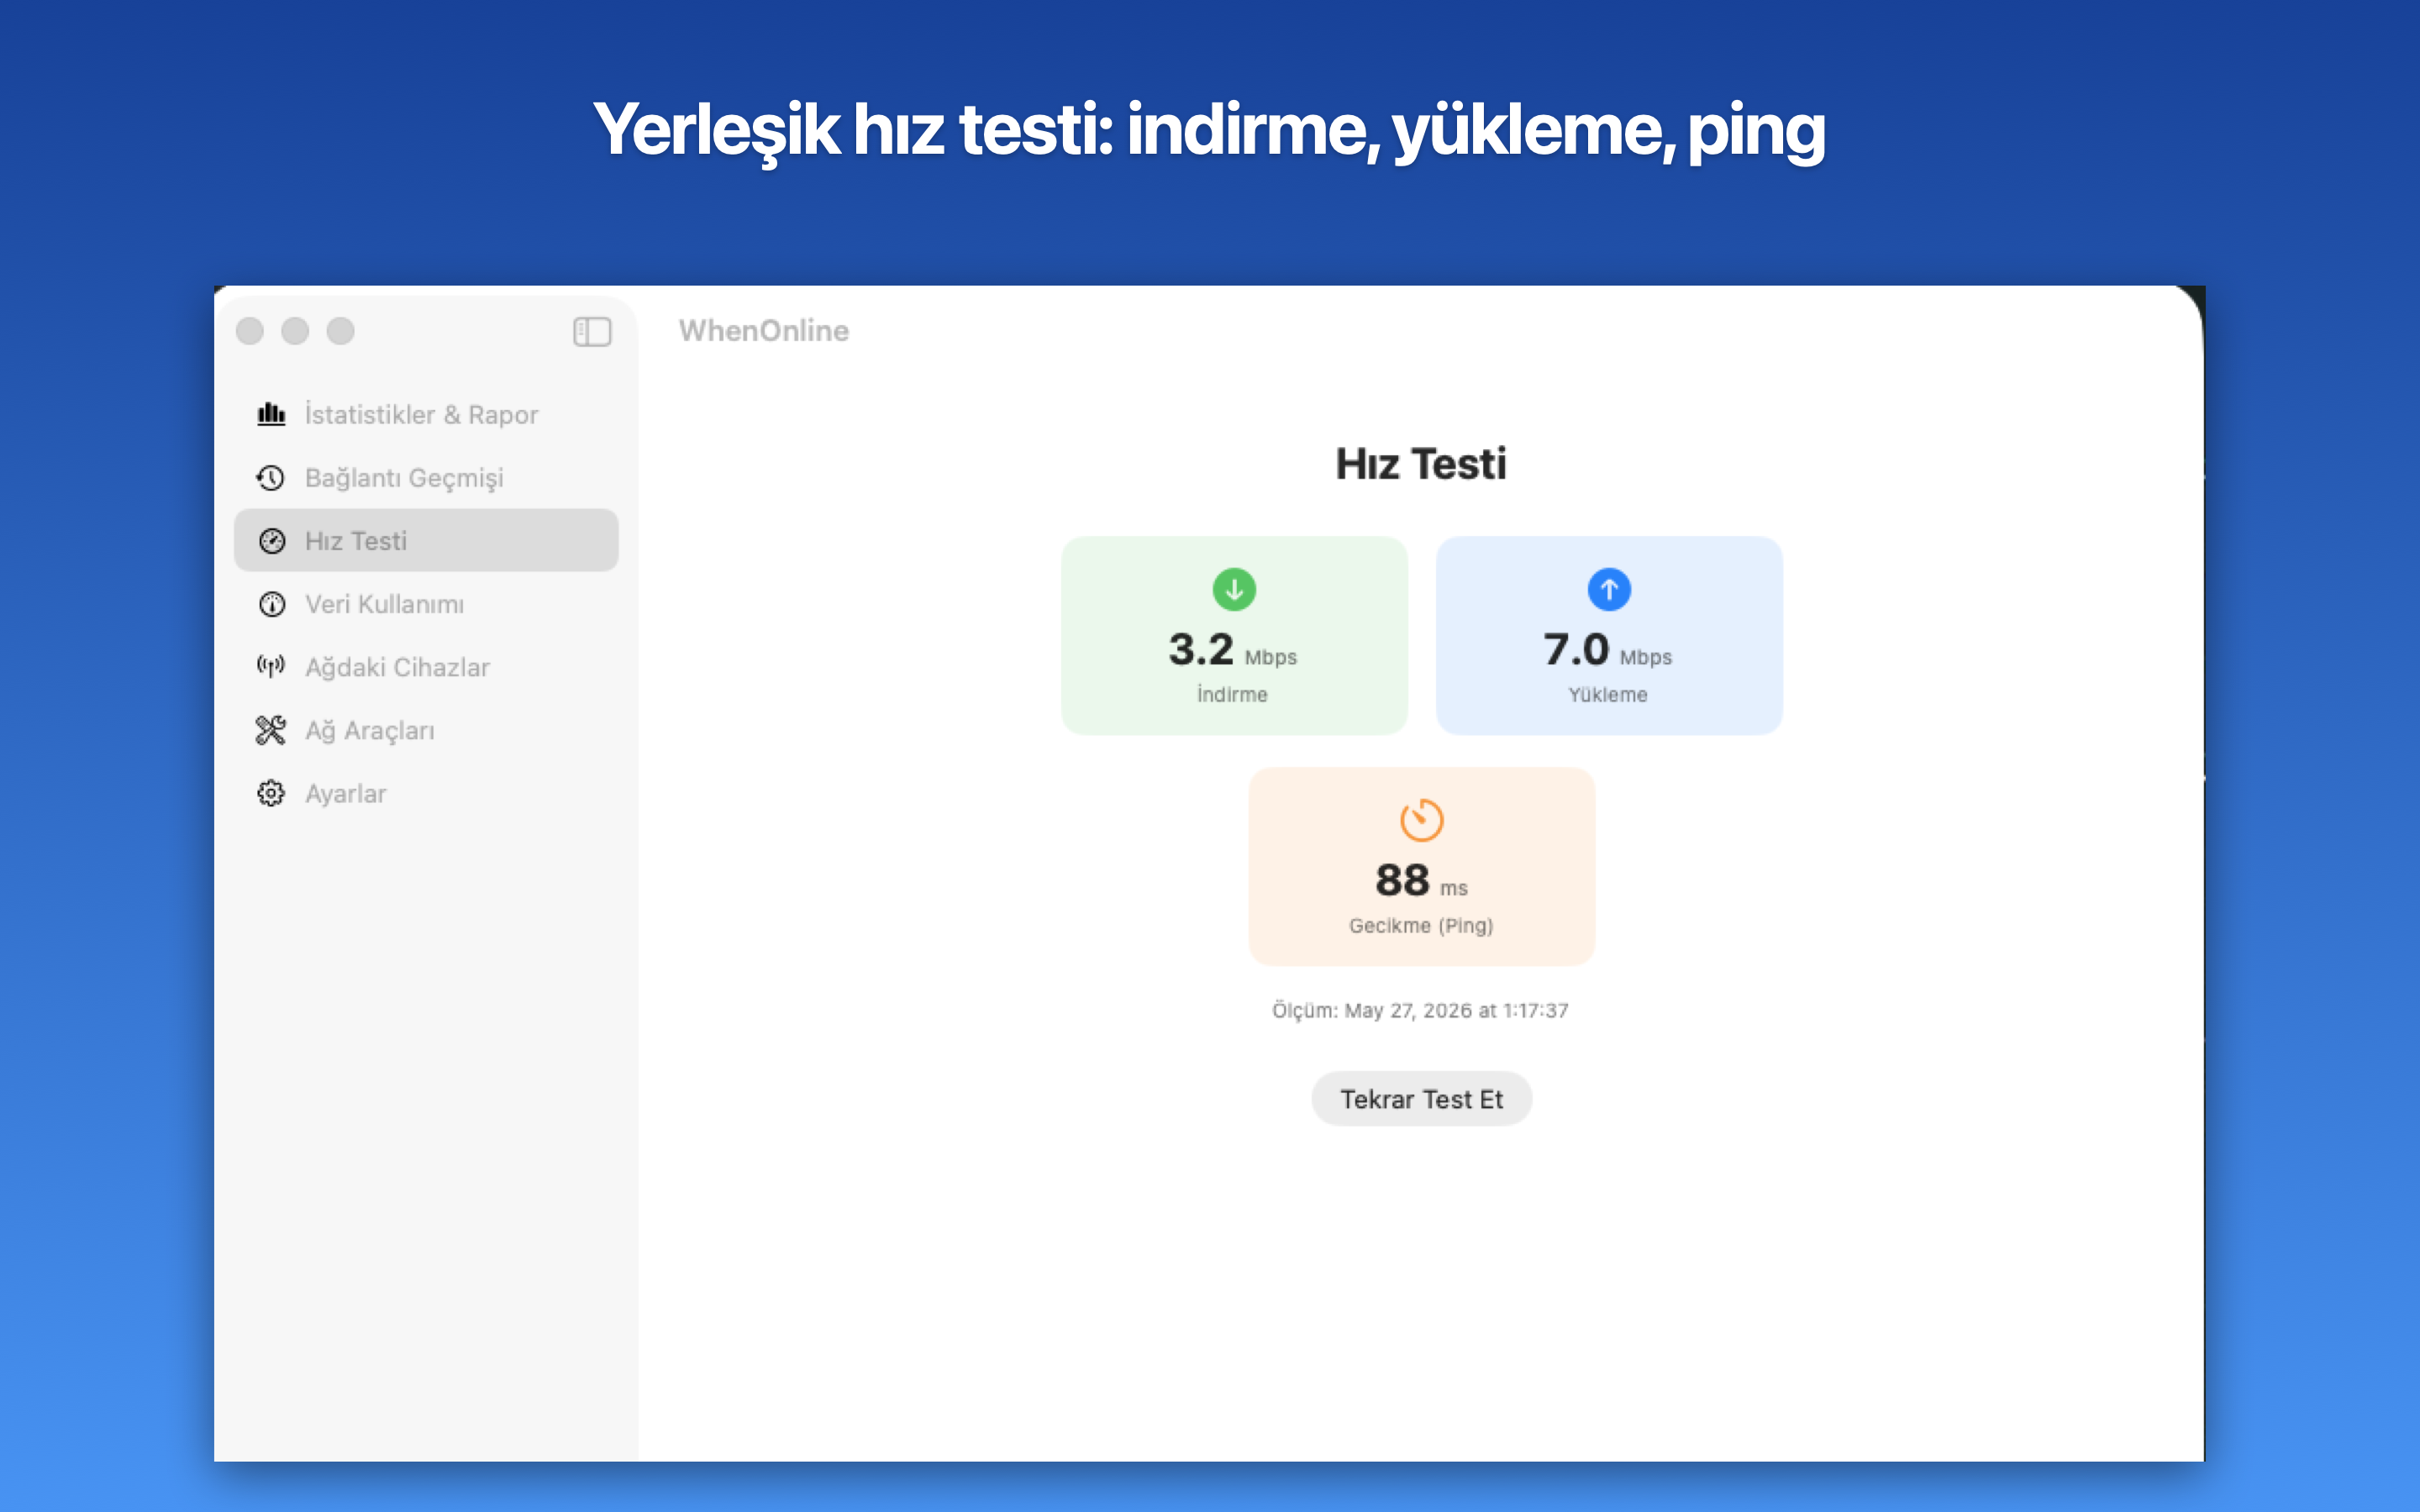The width and height of the screenshot is (2420, 1512).
Task: Click the Ayarlar gear icon
Action: [271, 793]
